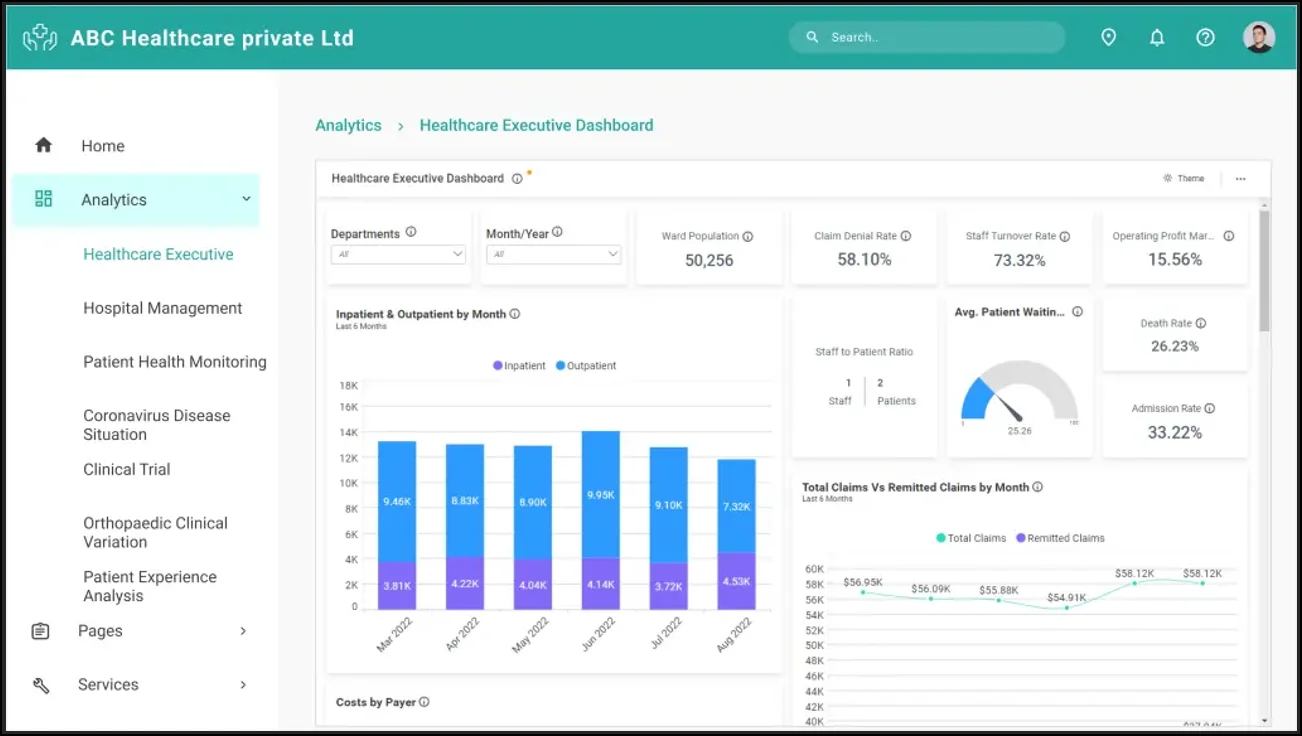Click the Staff Turnover Rate value 73.32%
The image size is (1302, 736).
(1018, 260)
